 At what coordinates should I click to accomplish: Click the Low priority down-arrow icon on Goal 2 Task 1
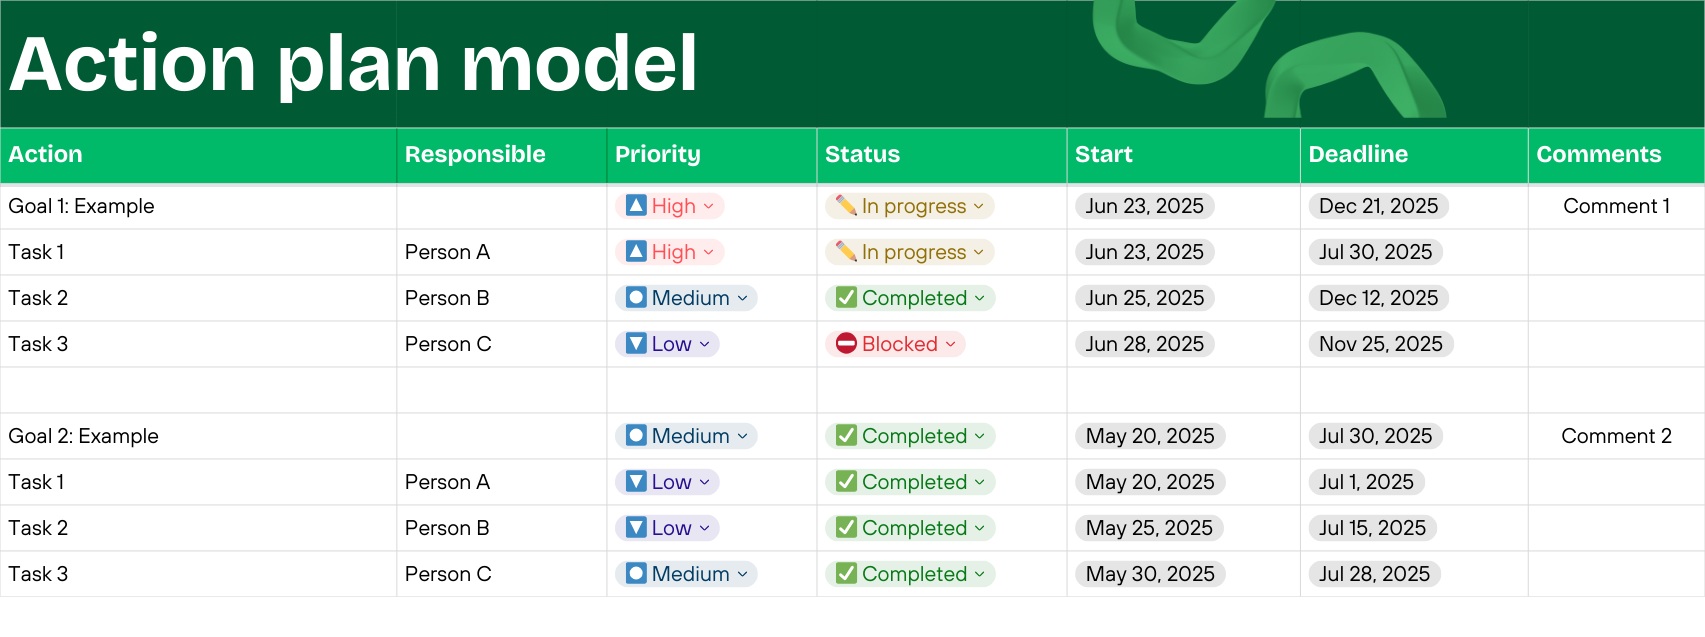[635, 482]
